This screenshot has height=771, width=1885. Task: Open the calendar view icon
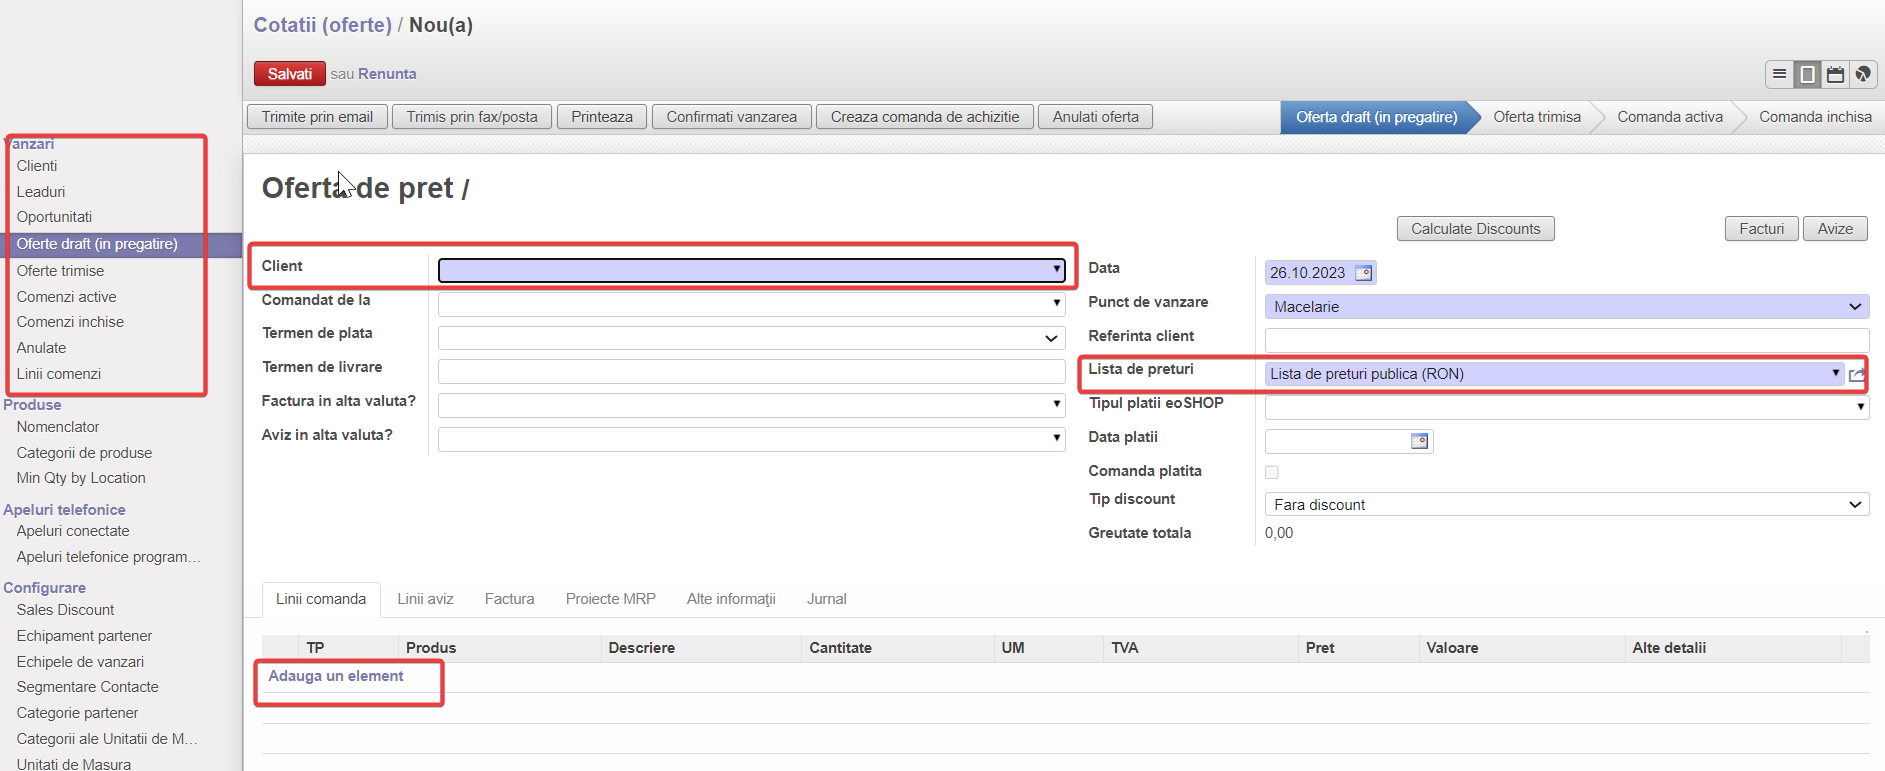(x=1835, y=74)
